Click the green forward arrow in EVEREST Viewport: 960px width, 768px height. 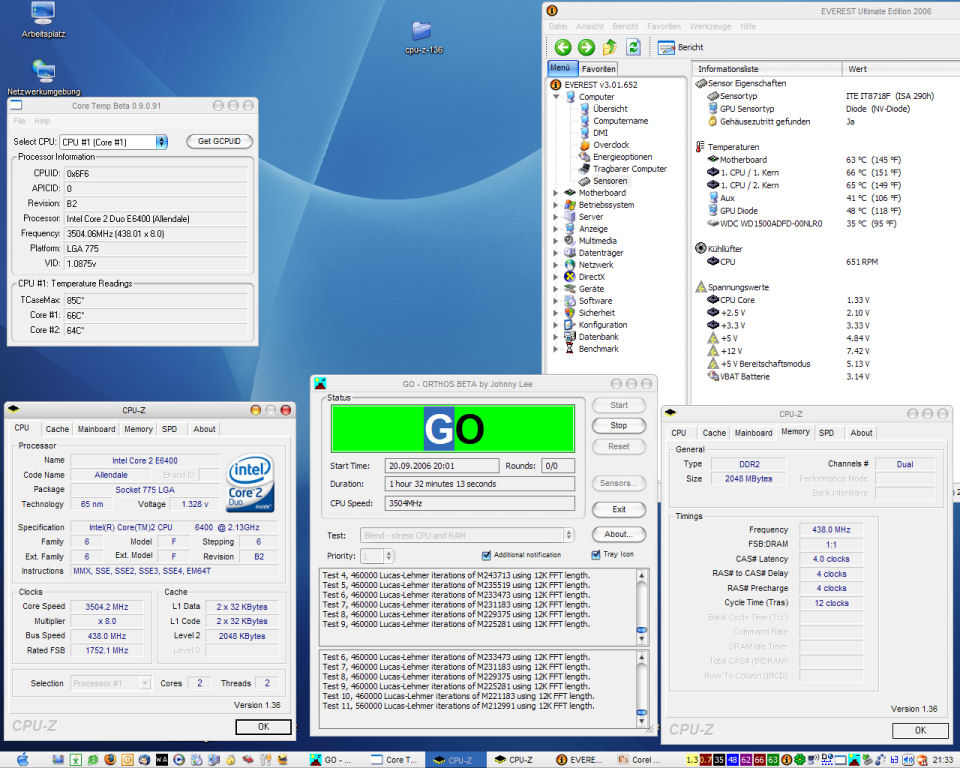coord(586,47)
